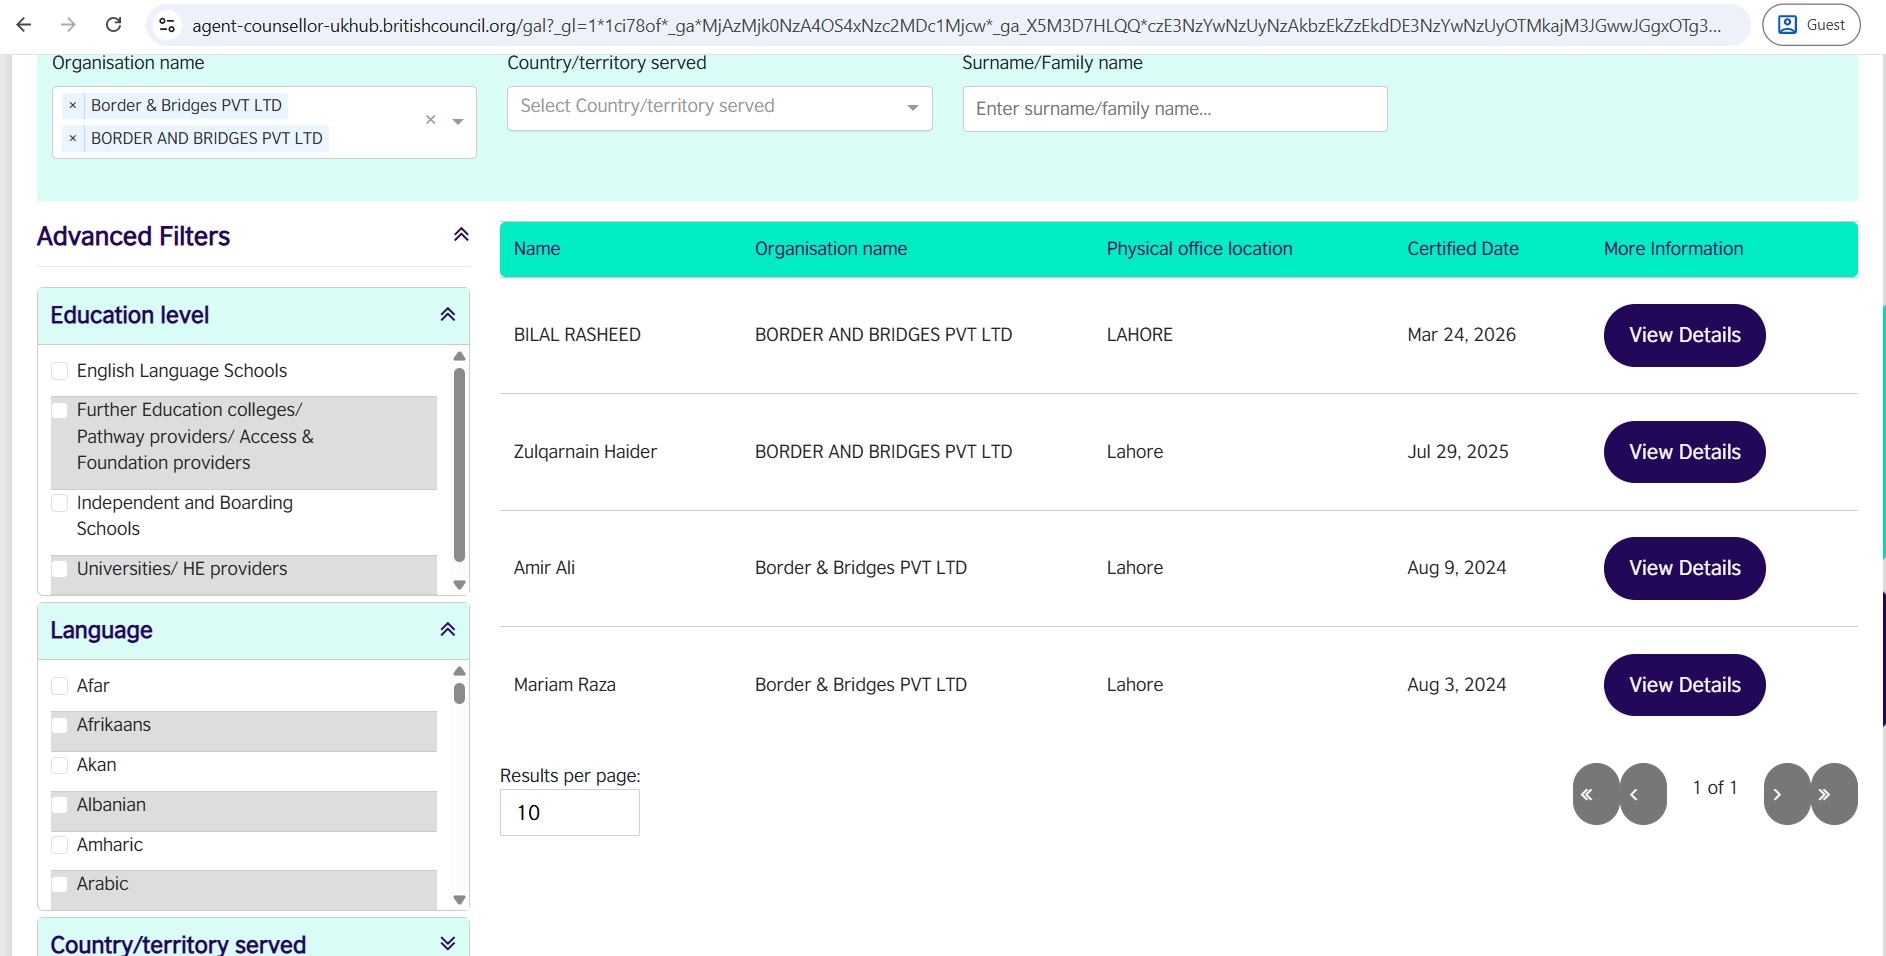Click the Certified Date column header
This screenshot has width=1886, height=956.
[1463, 249]
